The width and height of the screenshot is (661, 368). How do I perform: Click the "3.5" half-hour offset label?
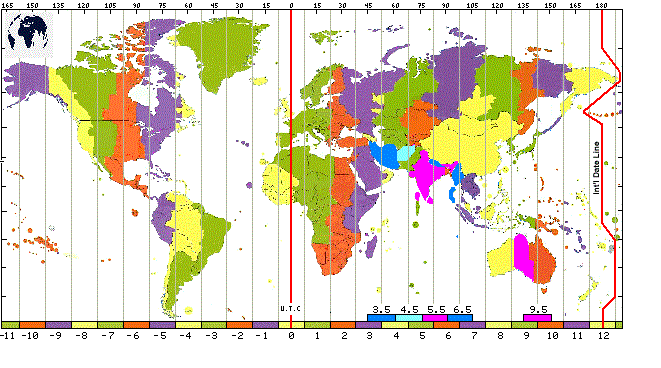pos(382,310)
